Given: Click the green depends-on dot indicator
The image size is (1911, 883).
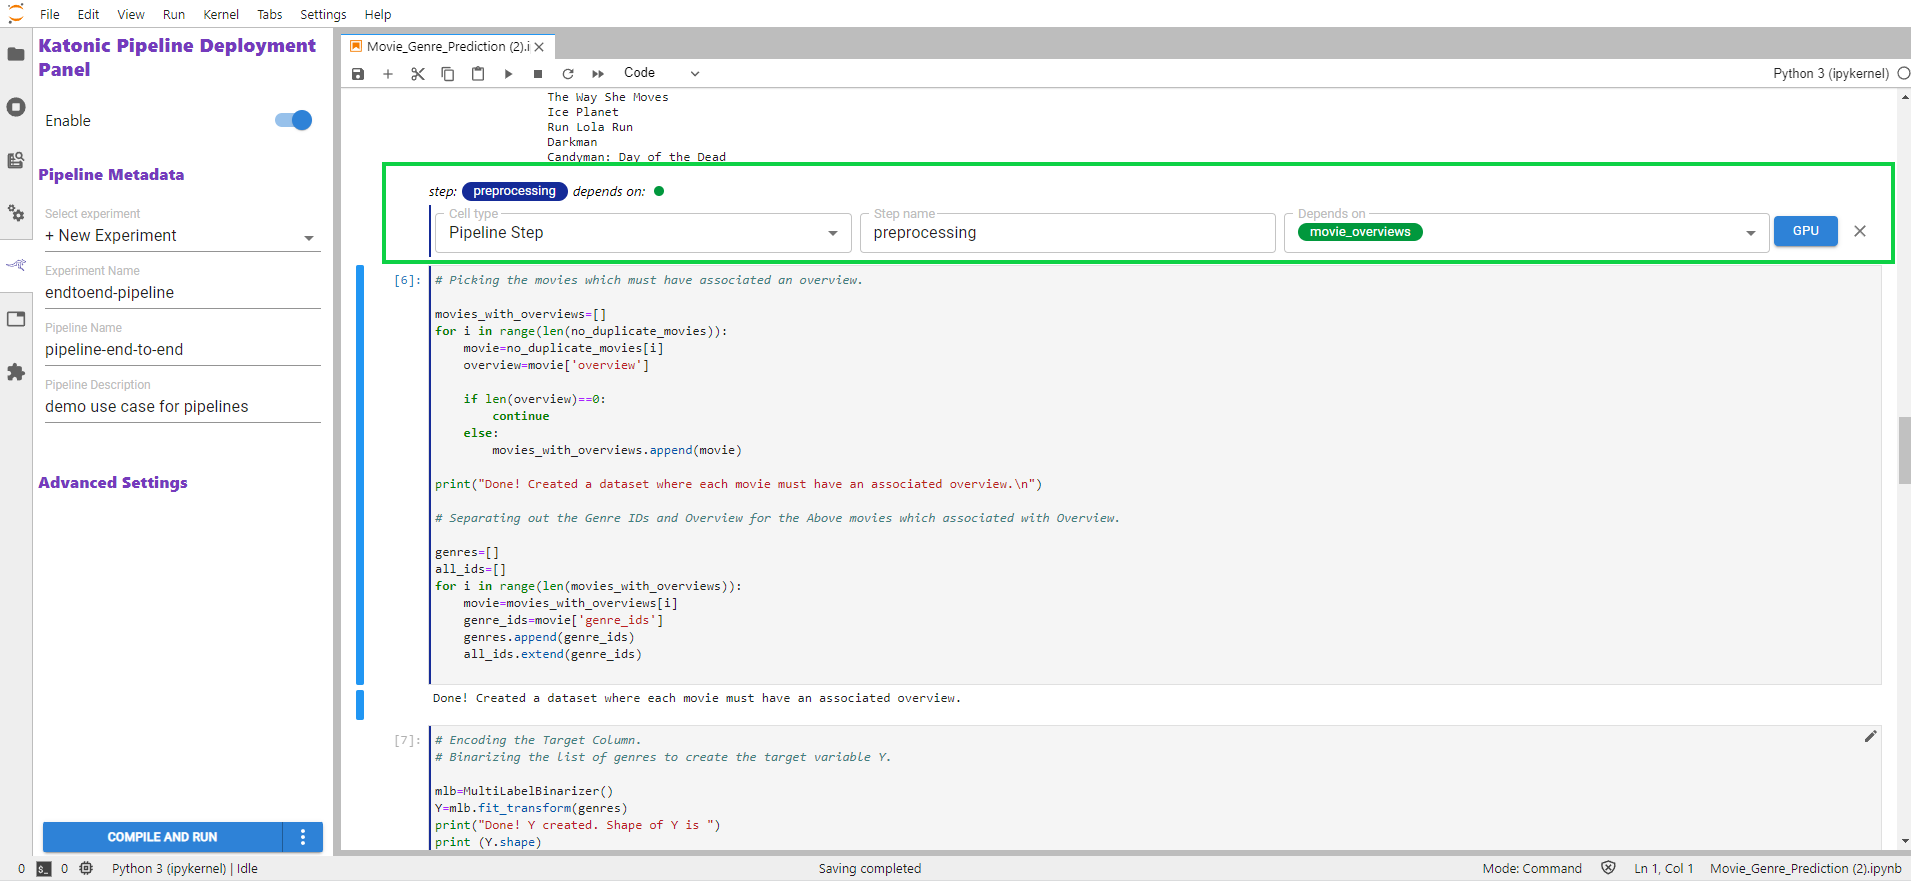Looking at the screenshot, I should click(x=659, y=191).
